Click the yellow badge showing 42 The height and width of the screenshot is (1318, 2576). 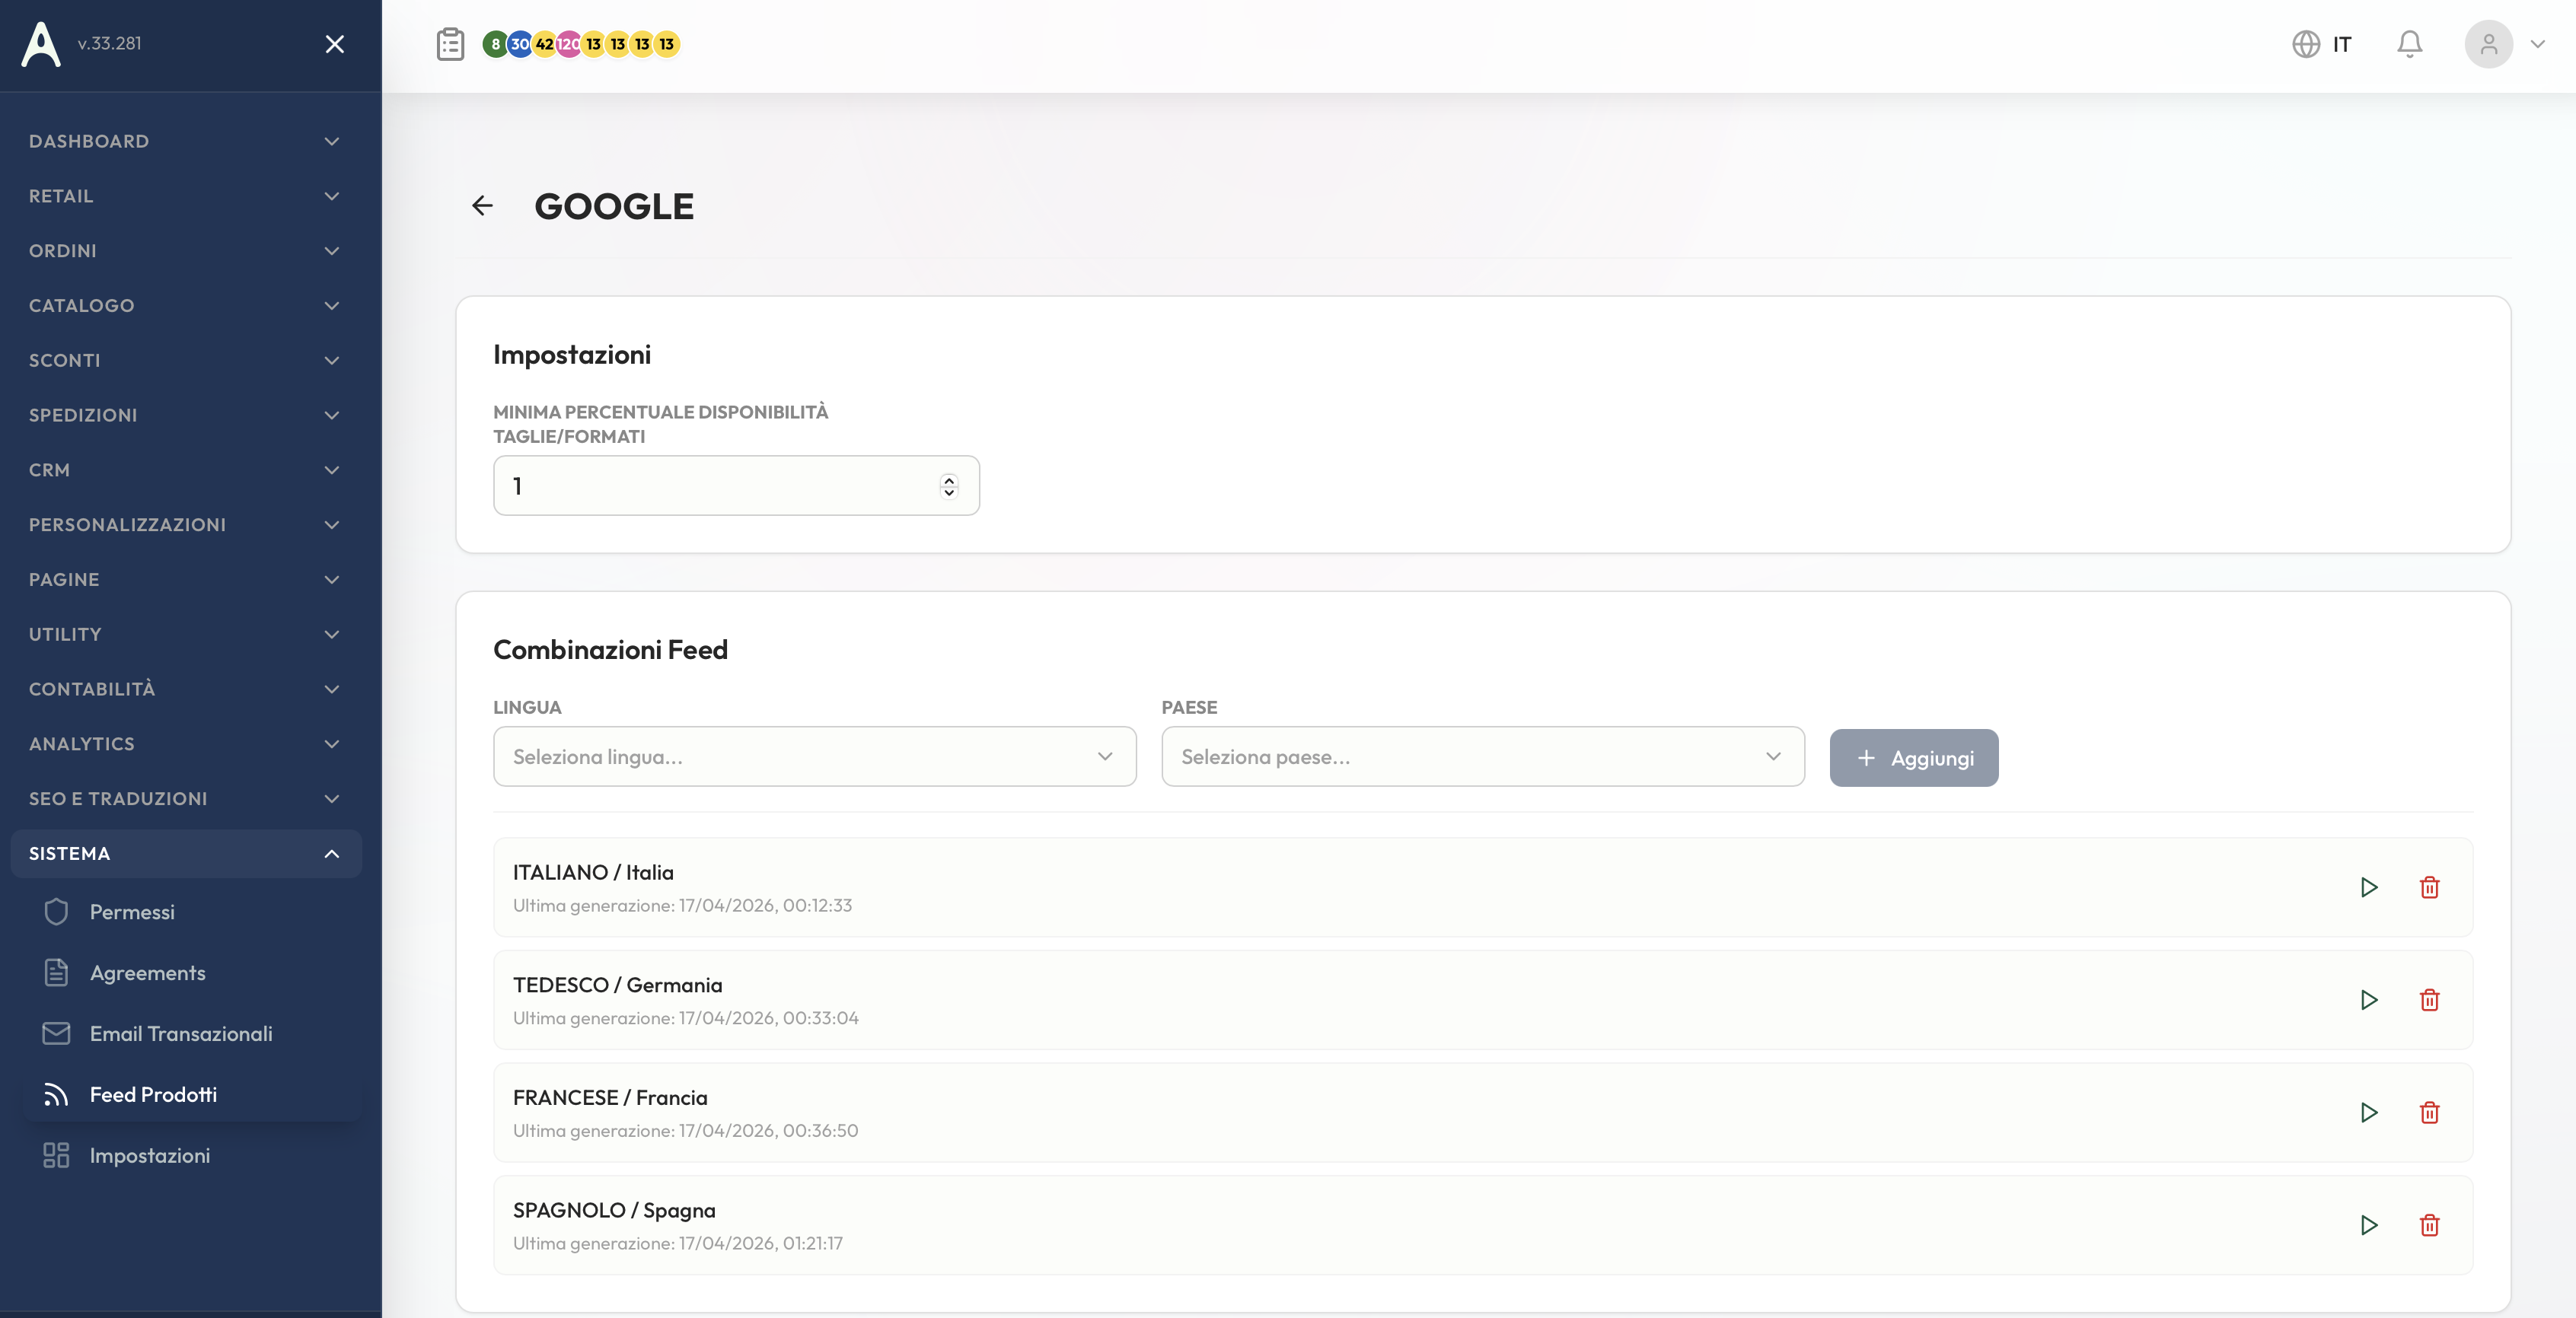544,44
